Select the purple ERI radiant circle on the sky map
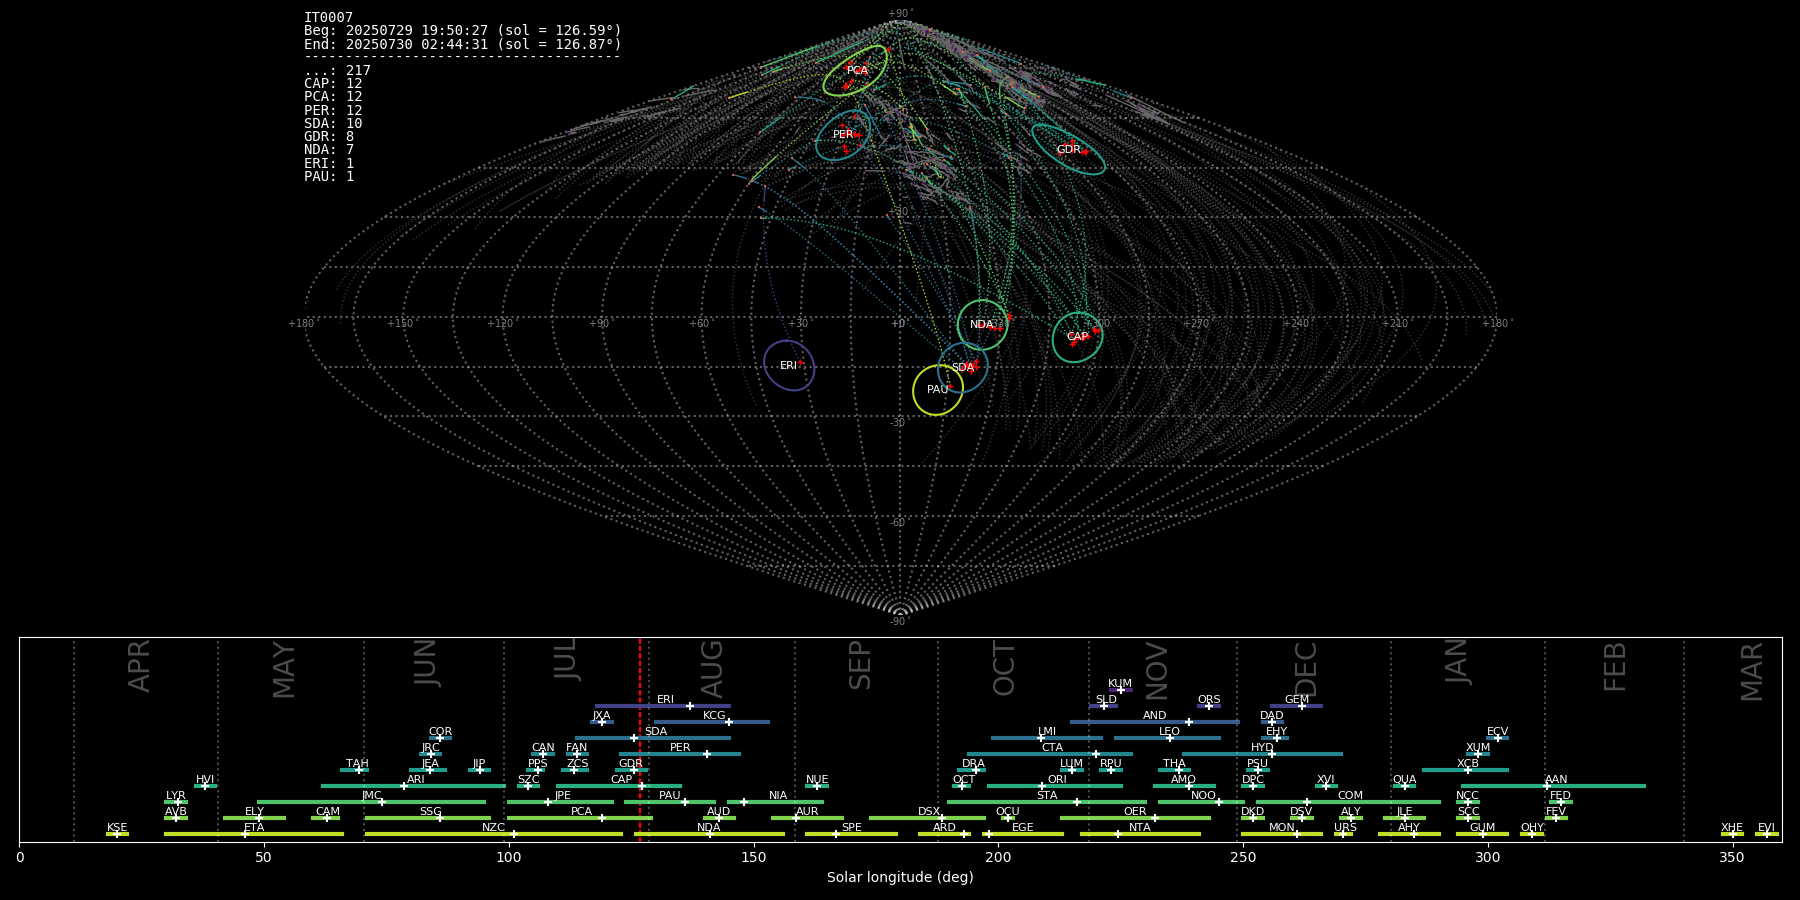This screenshot has height=900, width=1800. pyautogui.click(x=789, y=366)
